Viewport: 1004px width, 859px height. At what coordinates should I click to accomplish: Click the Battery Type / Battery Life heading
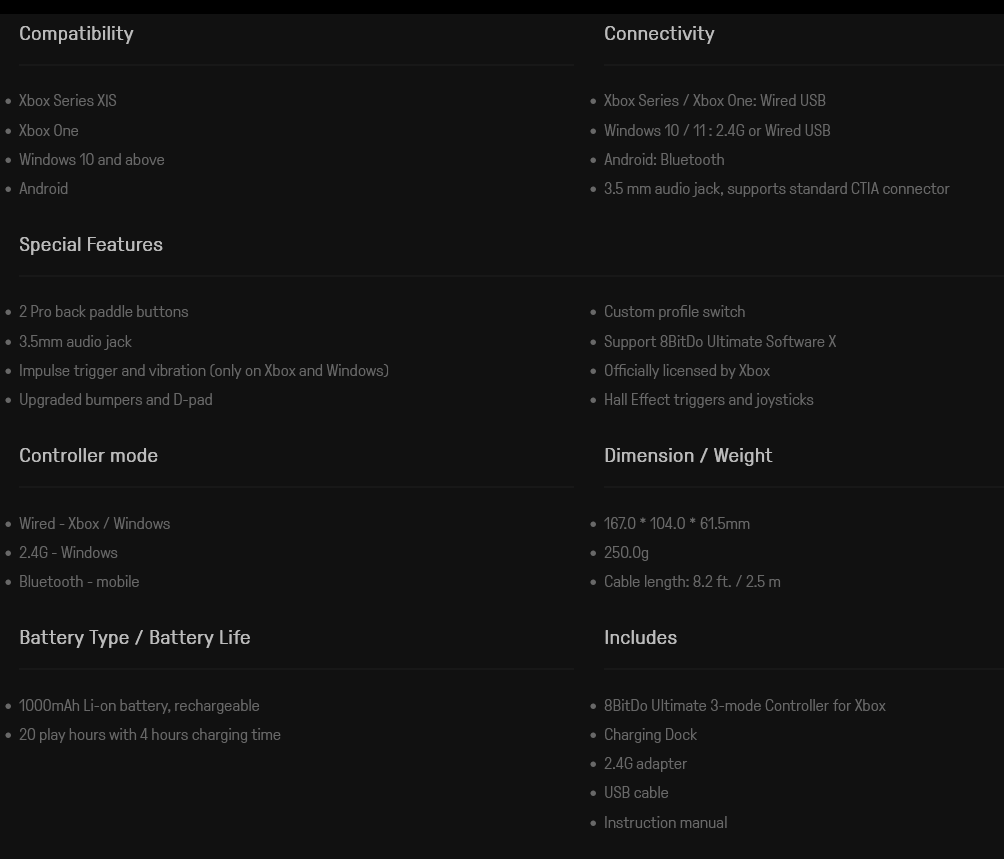pos(135,637)
